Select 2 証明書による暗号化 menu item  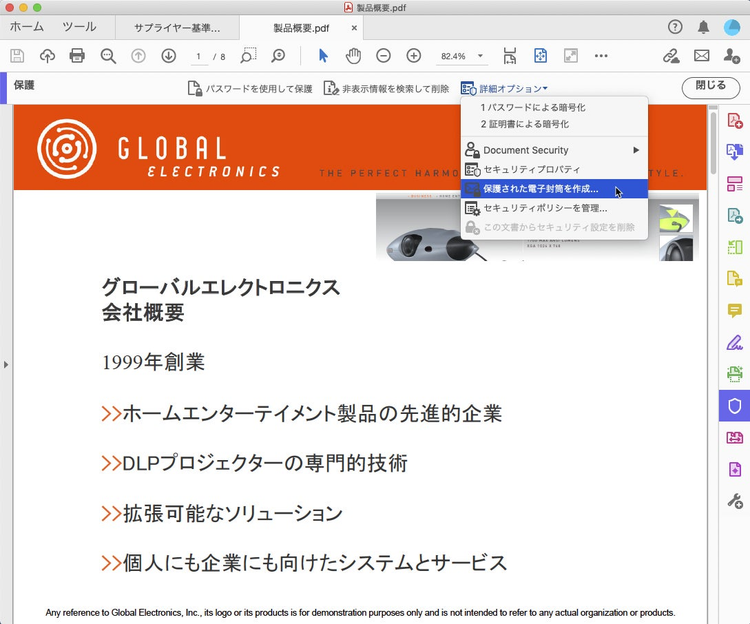[x=554, y=124]
